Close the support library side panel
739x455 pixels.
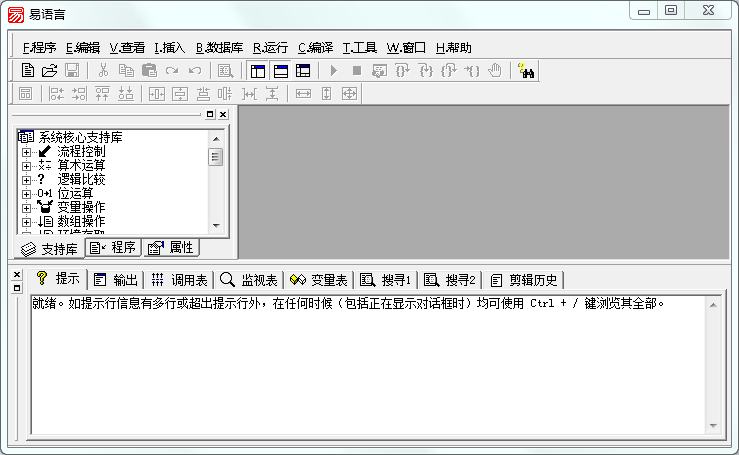[x=223, y=115]
